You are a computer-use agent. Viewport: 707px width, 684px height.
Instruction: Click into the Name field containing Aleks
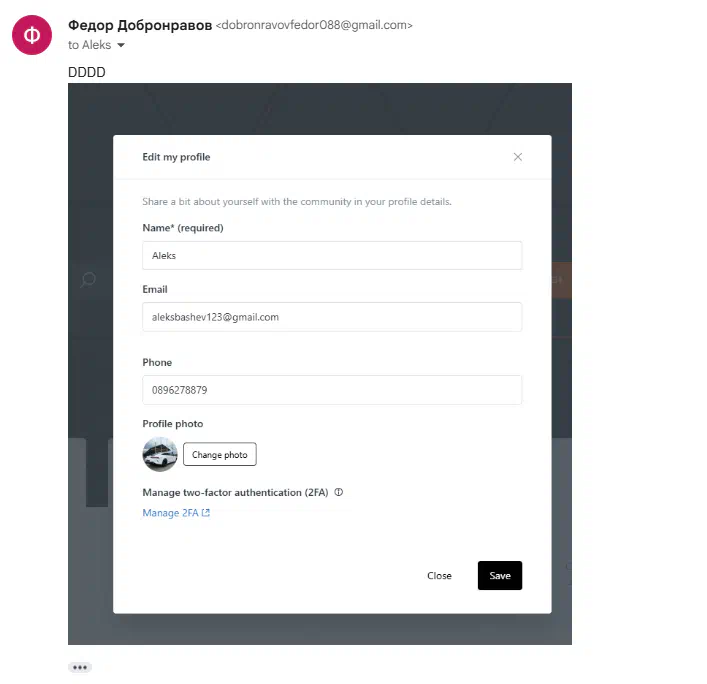[332, 256]
